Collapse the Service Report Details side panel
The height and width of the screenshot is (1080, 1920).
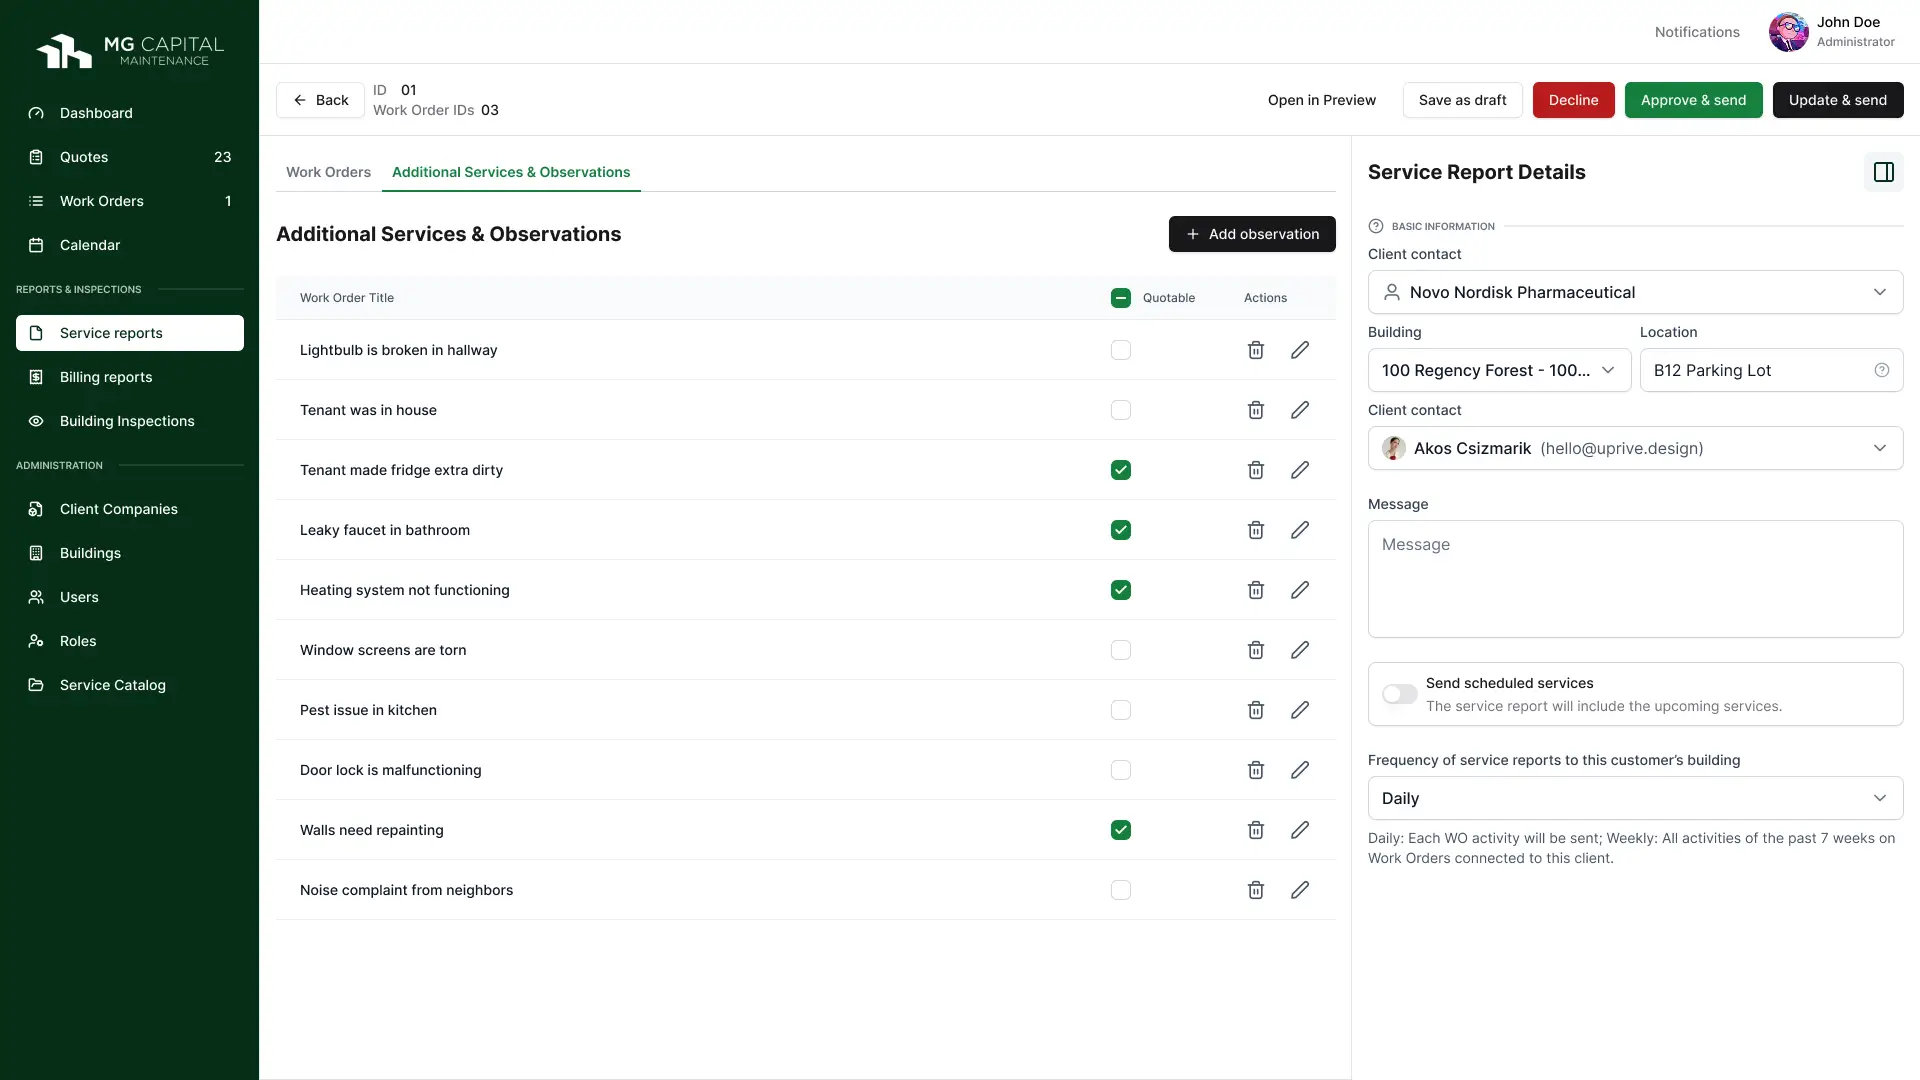[1883, 172]
